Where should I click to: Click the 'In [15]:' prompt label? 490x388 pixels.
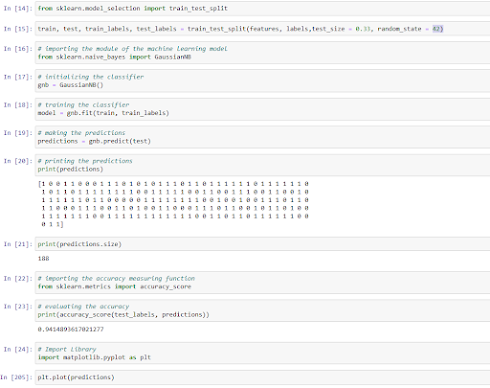click(18, 29)
